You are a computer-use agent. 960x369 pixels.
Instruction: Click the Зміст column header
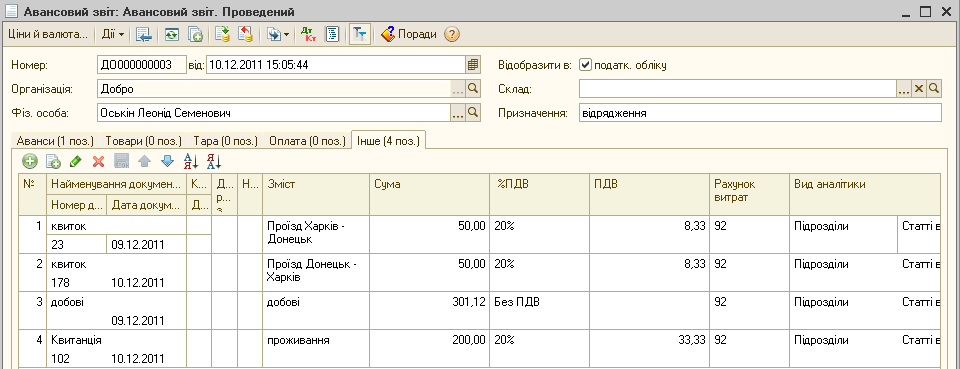click(x=316, y=194)
